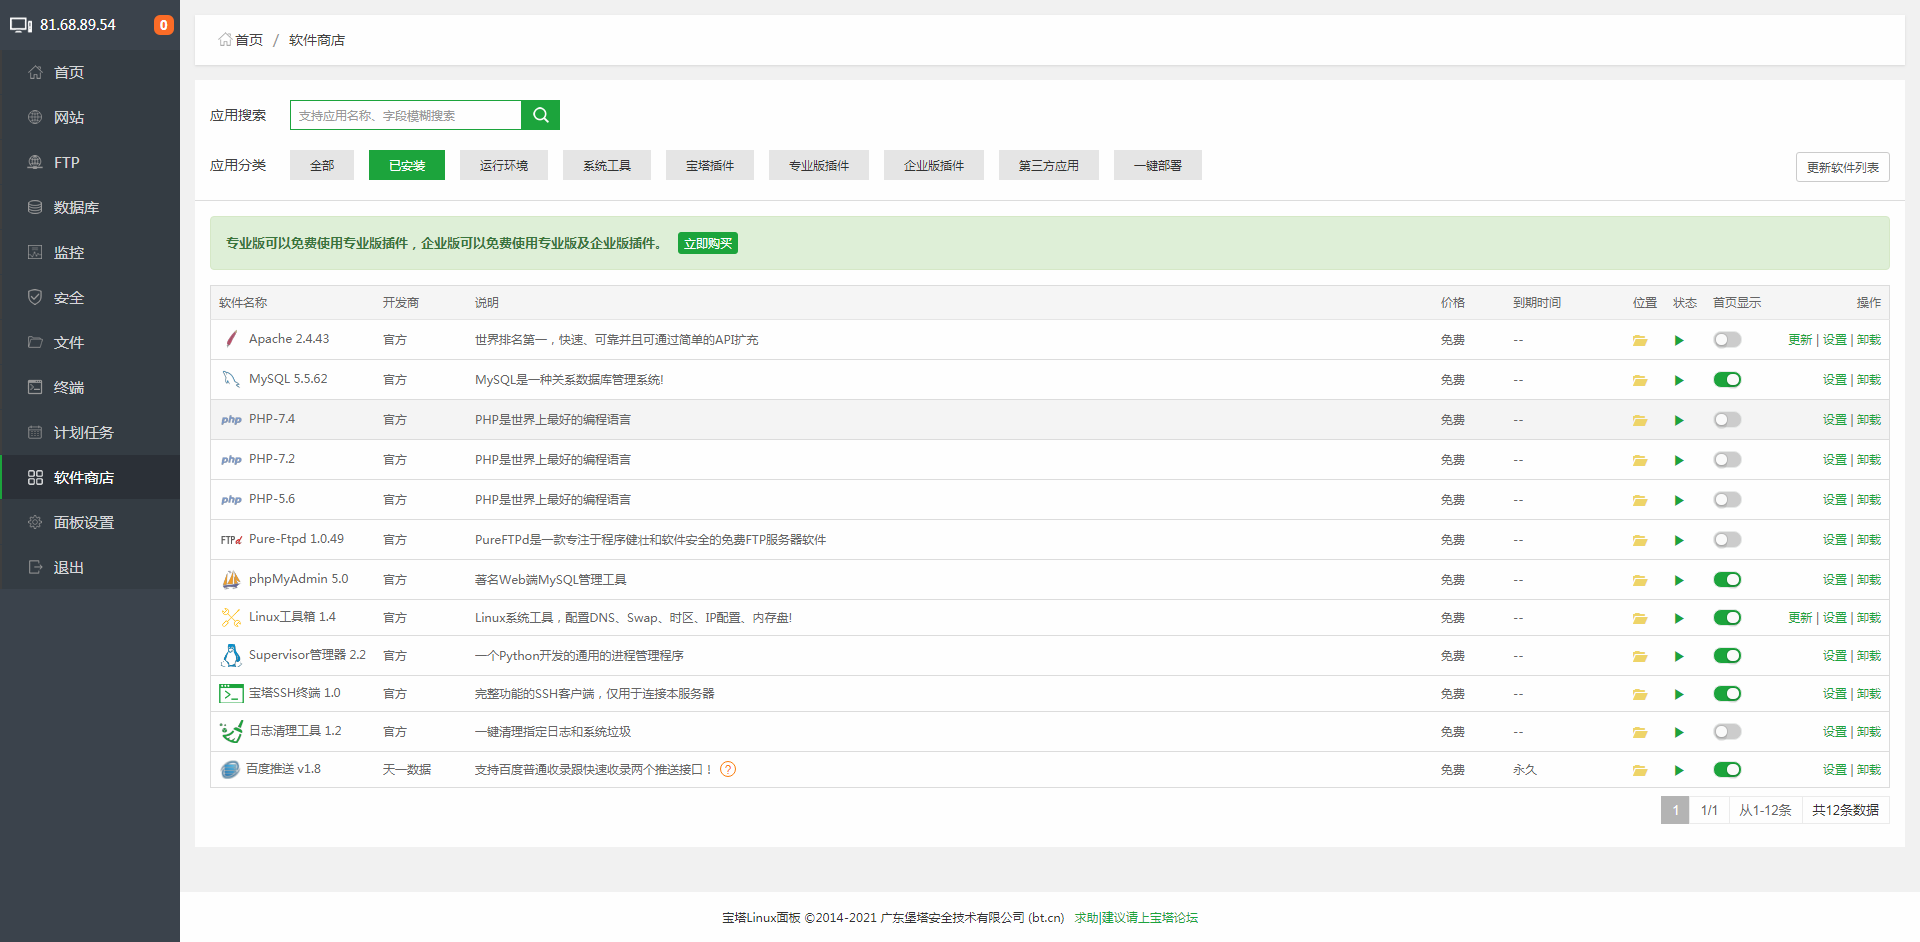Click the Supervisor penguin icon
The height and width of the screenshot is (942, 1920).
click(x=231, y=655)
